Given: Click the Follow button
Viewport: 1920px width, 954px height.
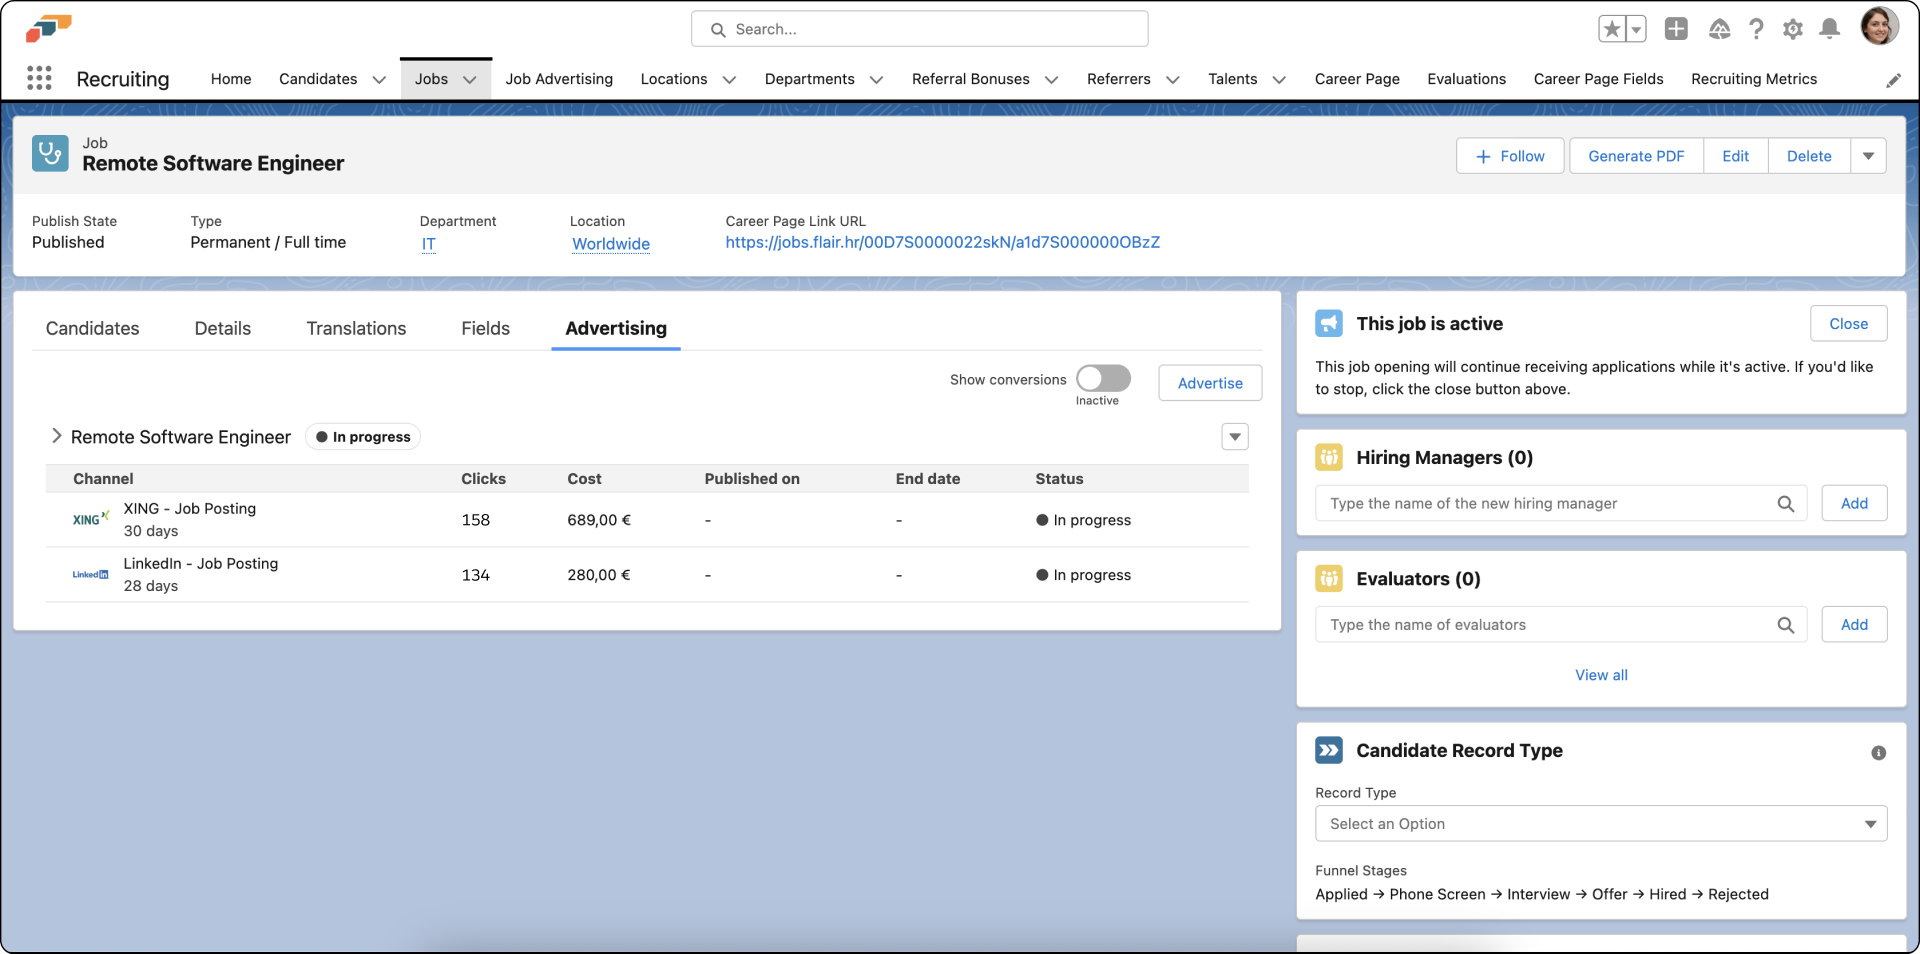Looking at the screenshot, I should point(1510,156).
